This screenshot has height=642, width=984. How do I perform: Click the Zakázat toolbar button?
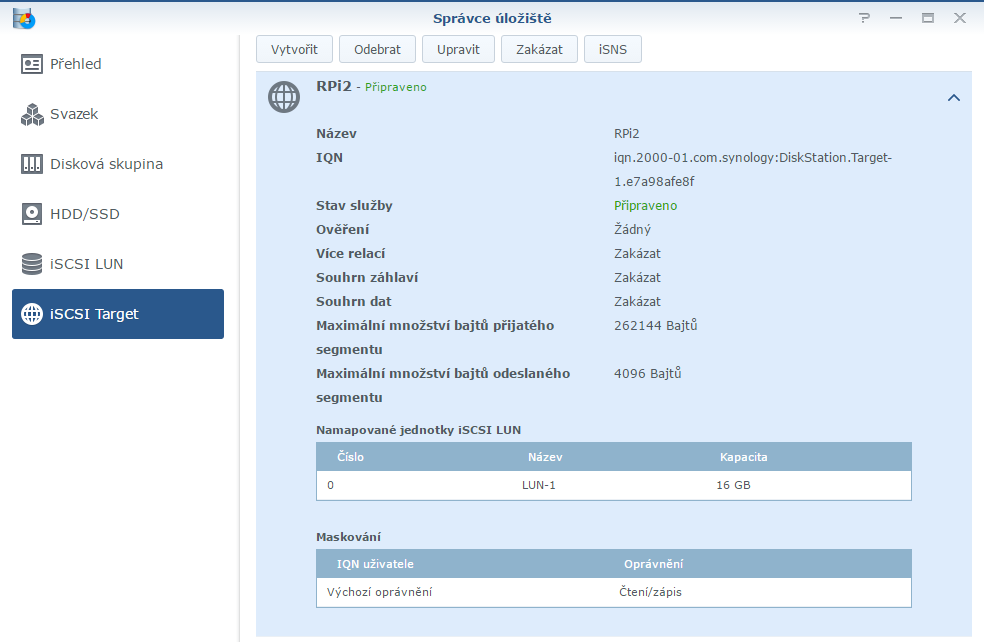pyautogui.click(x=539, y=49)
